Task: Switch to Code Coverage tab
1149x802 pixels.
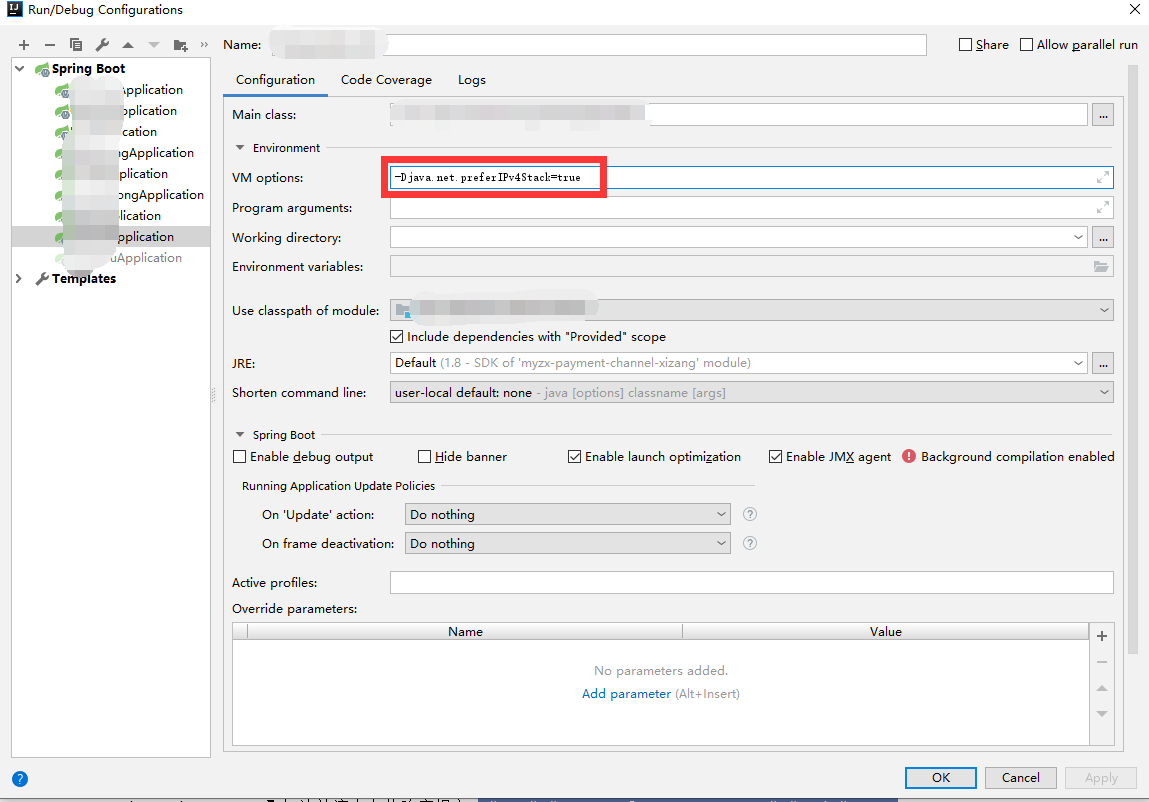Action: pos(386,80)
